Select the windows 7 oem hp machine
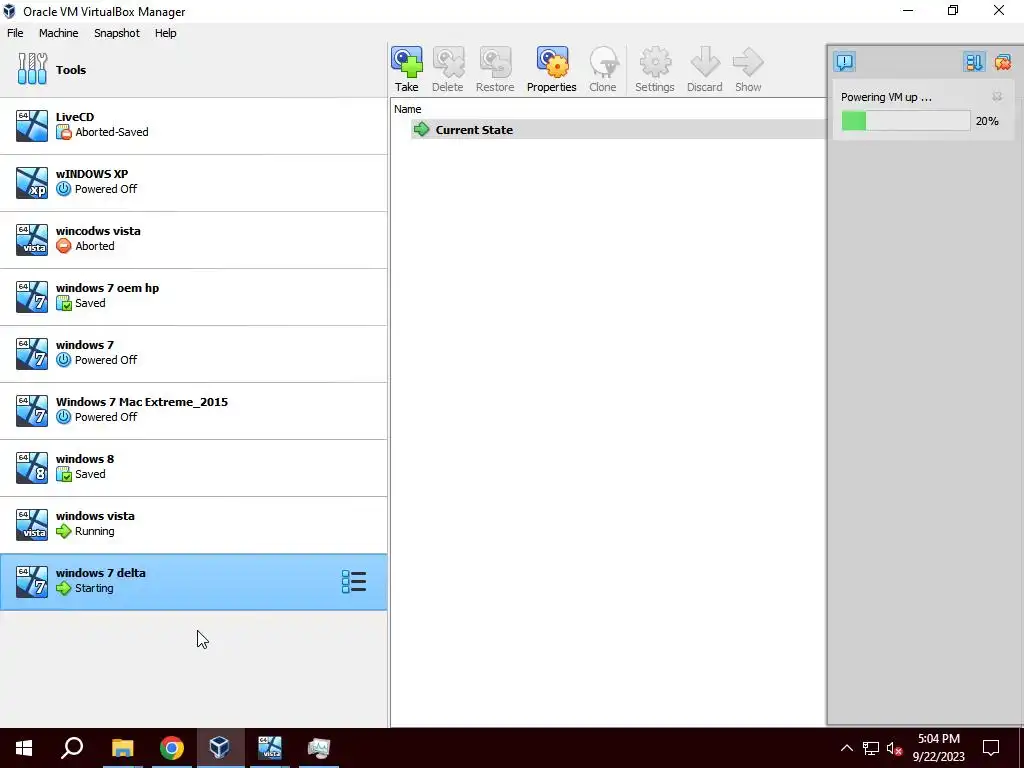The image size is (1024, 768). pos(193,296)
